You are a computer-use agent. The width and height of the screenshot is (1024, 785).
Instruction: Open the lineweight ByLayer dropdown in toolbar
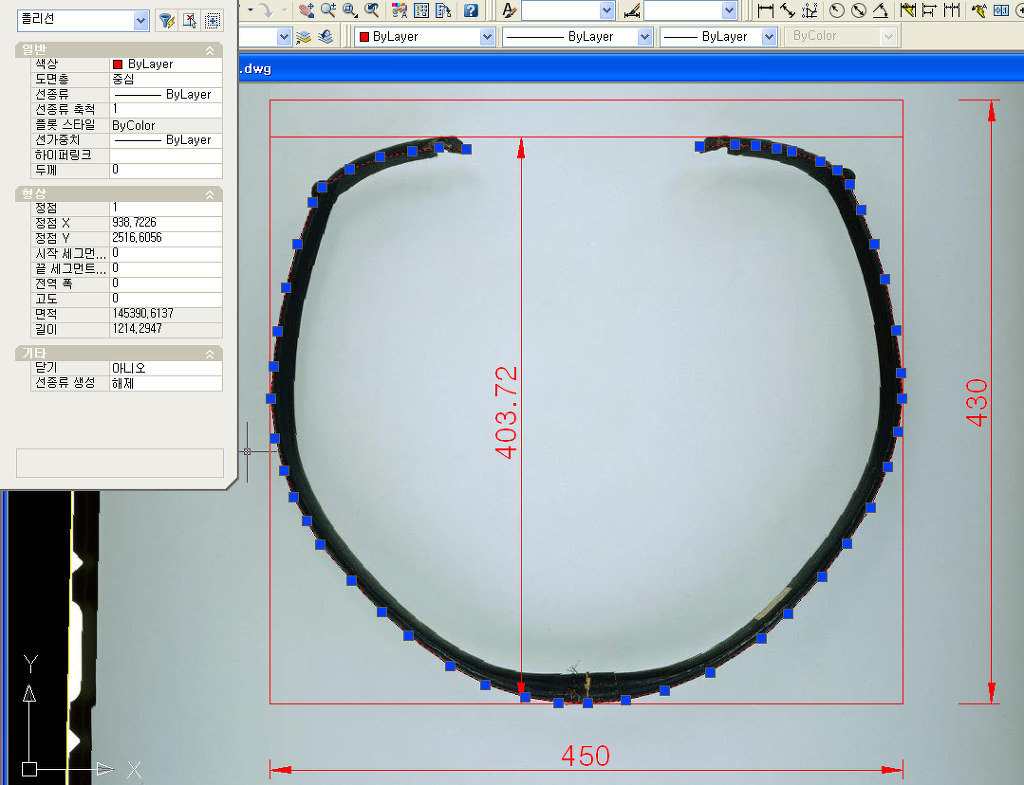[768, 37]
